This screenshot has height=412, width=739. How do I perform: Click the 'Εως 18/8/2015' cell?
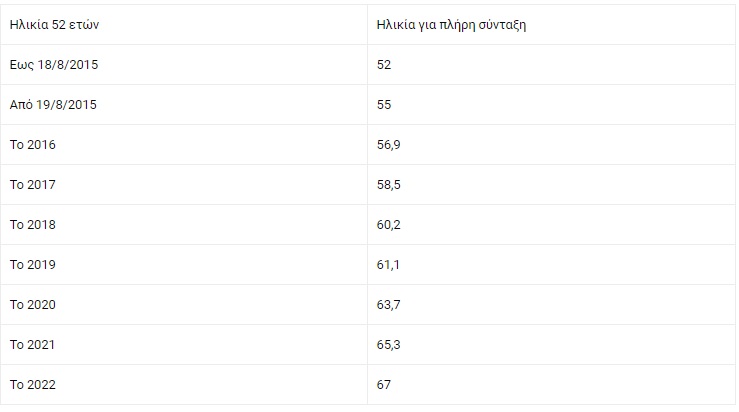(x=54, y=65)
